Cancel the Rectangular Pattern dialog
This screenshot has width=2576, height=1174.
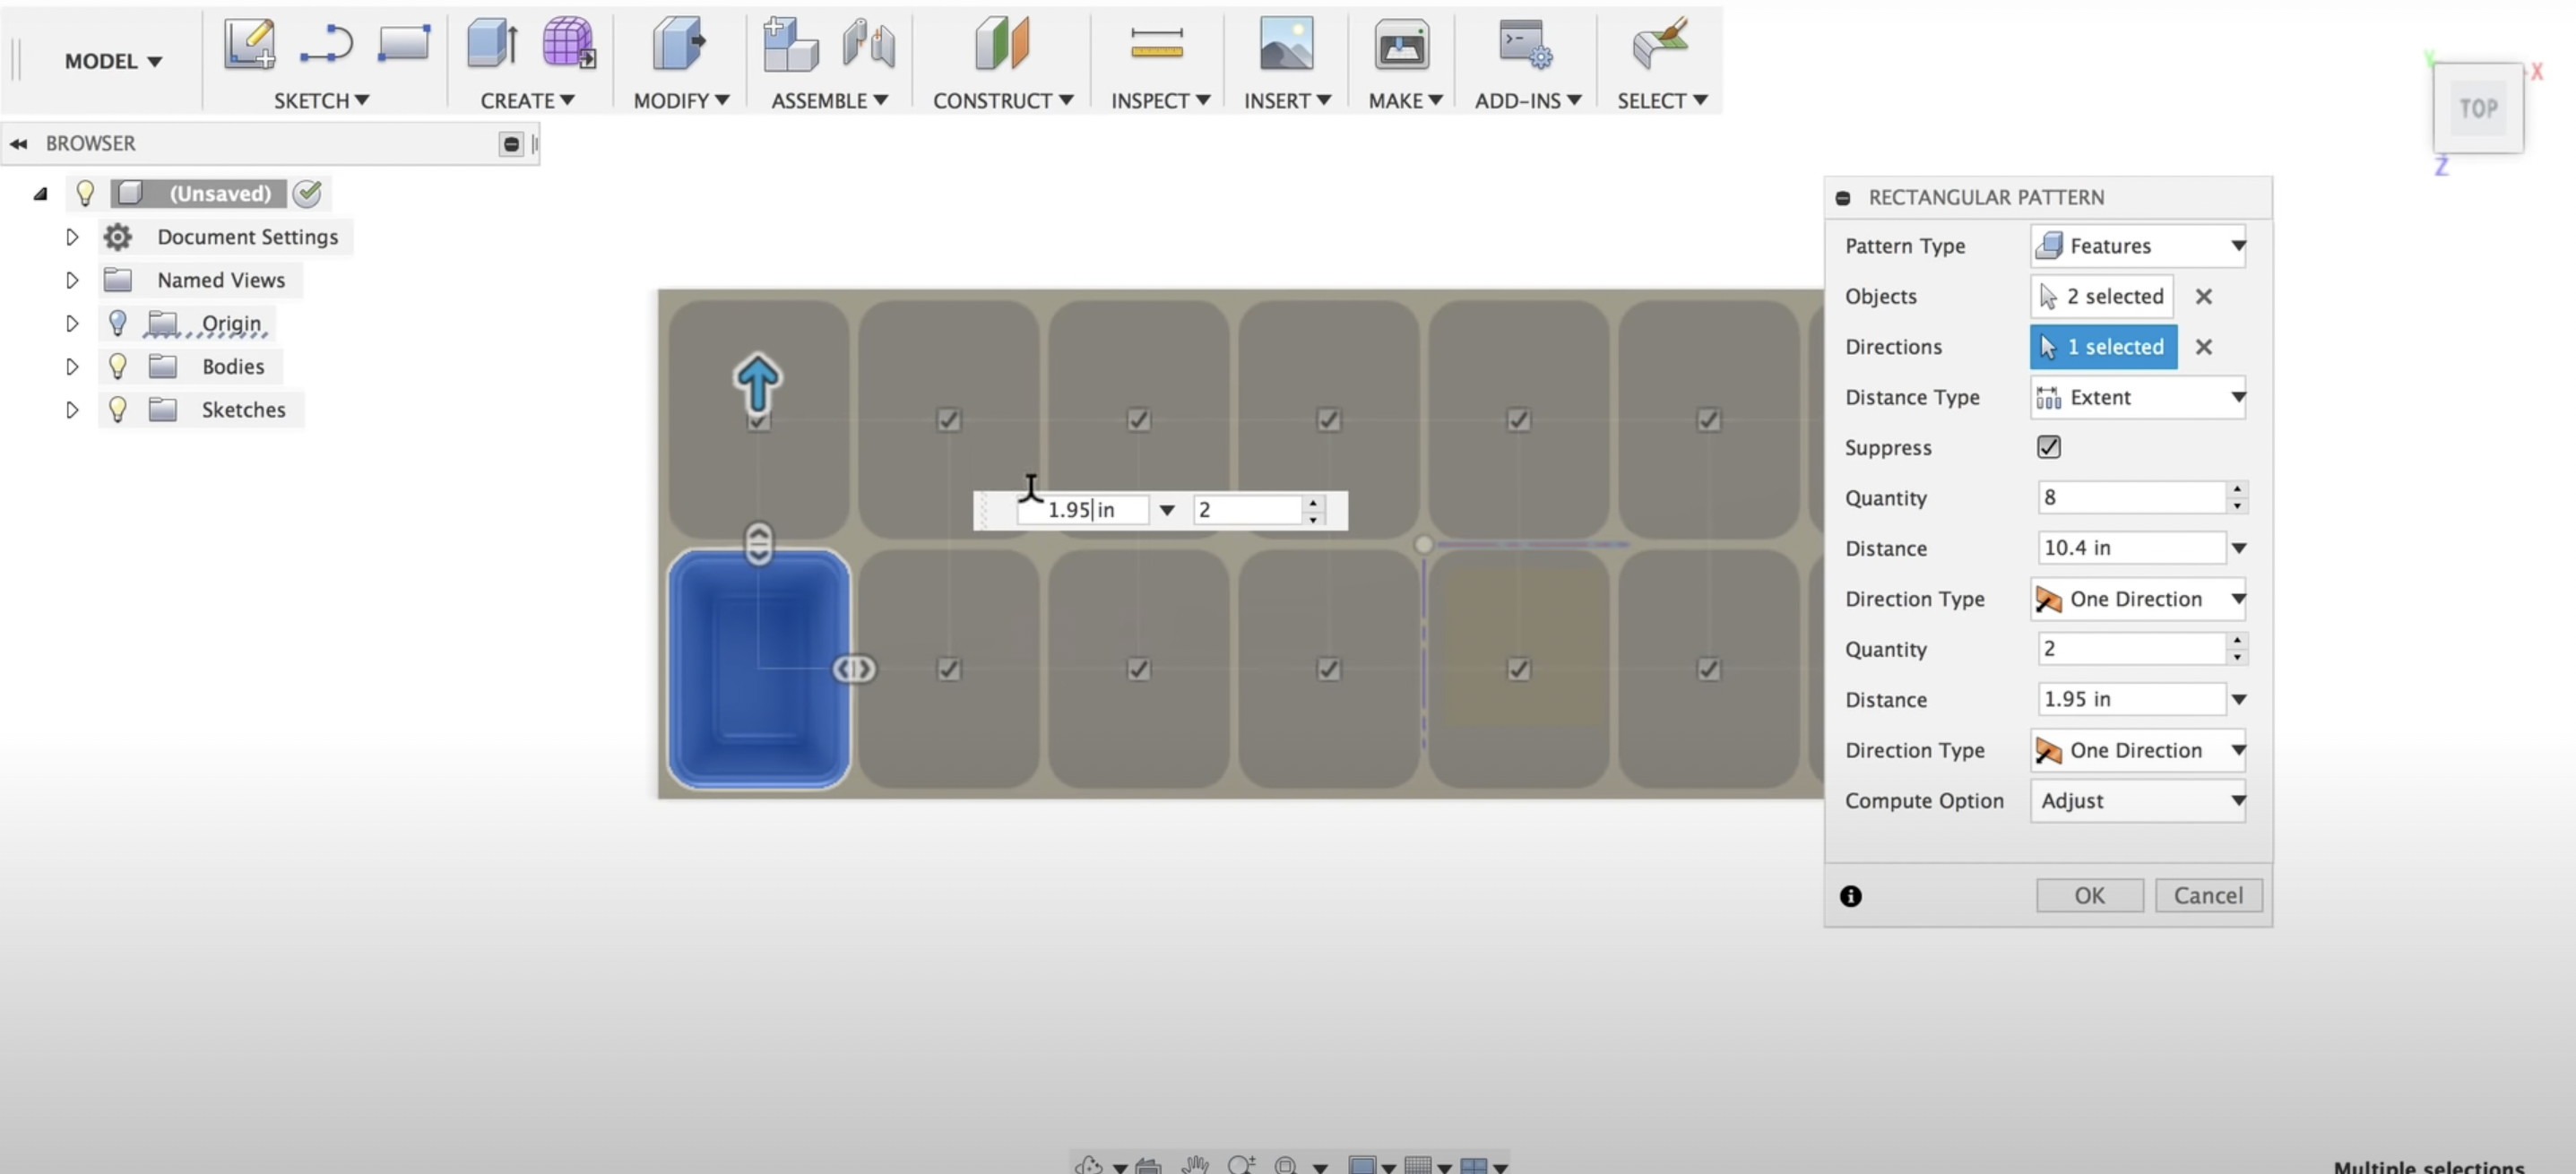[x=2209, y=895]
